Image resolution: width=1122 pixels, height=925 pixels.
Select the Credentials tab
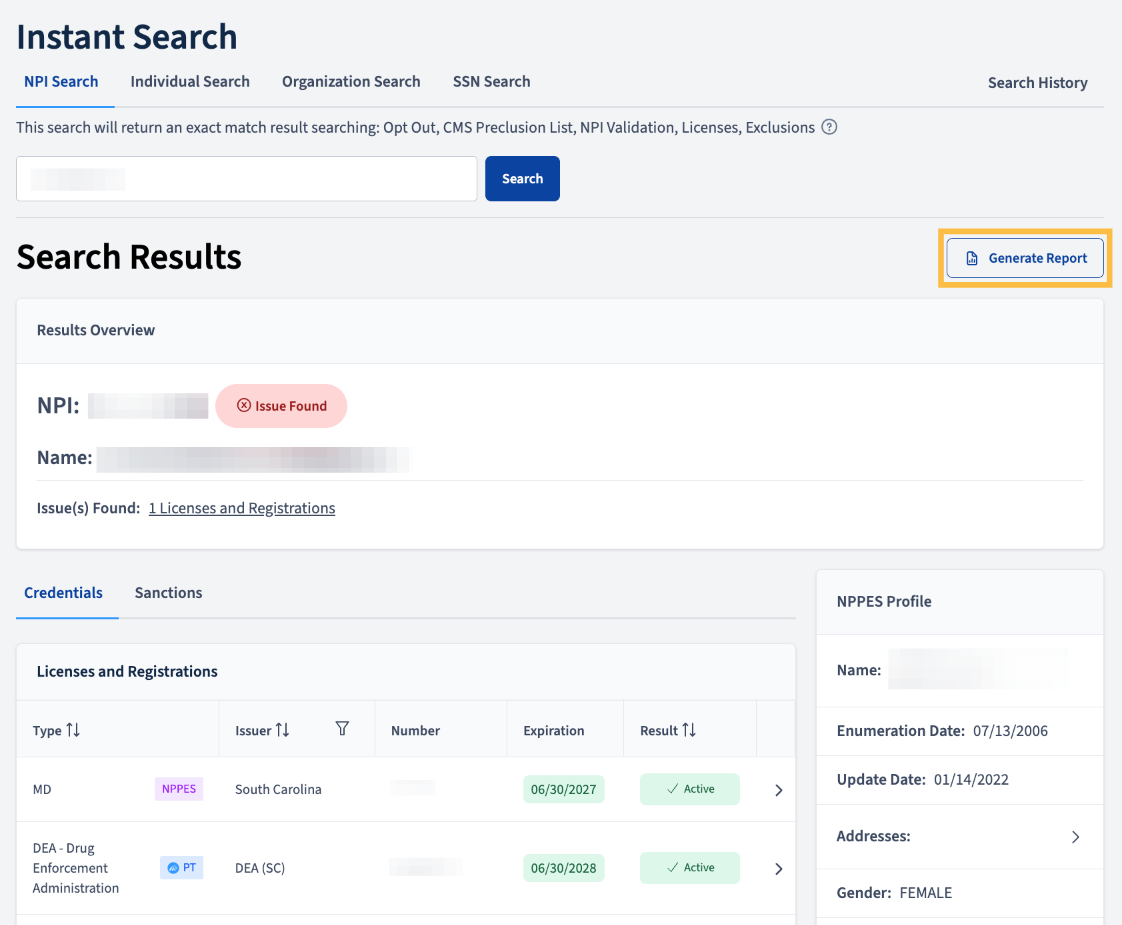tap(63, 592)
